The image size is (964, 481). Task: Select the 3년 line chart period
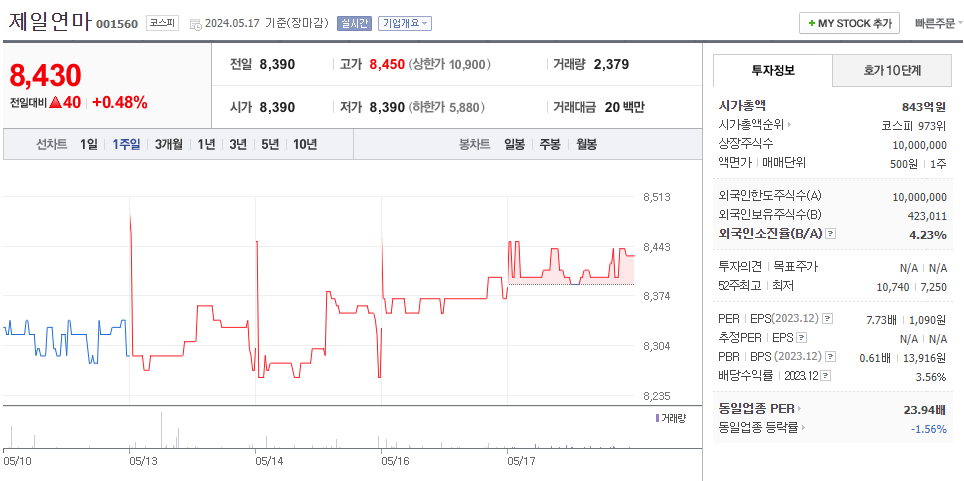(x=238, y=145)
